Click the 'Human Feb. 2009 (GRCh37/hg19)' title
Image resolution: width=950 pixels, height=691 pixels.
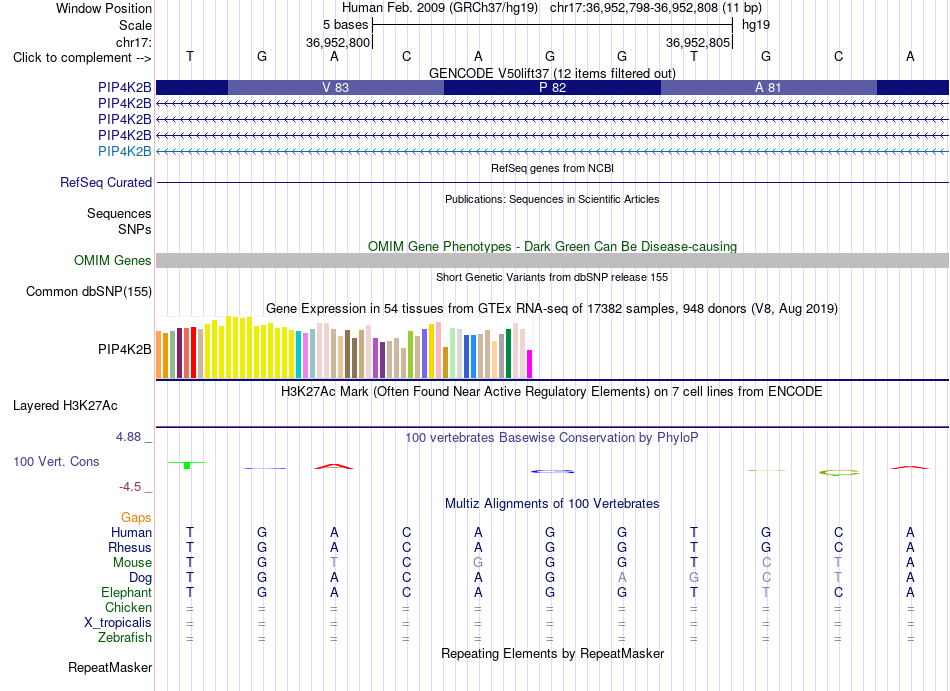(440, 8)
